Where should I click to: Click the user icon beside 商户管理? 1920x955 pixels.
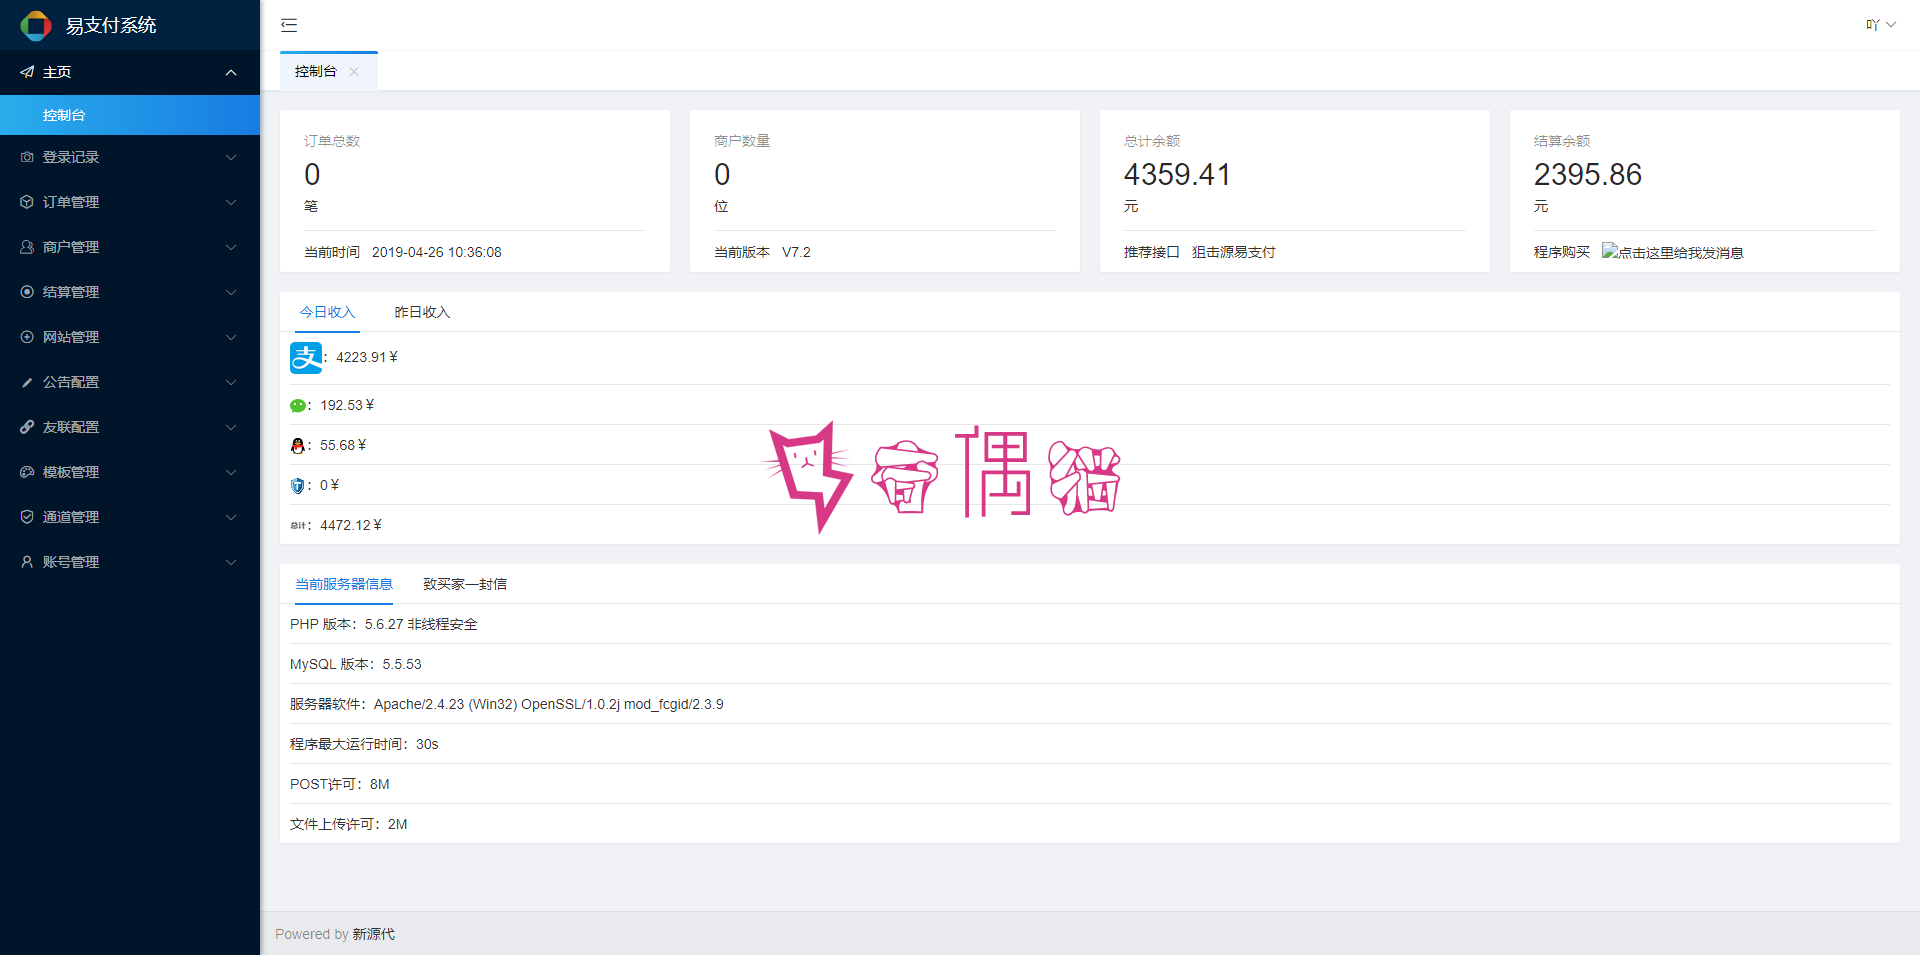pyautogui.click(x=27, y=247)
